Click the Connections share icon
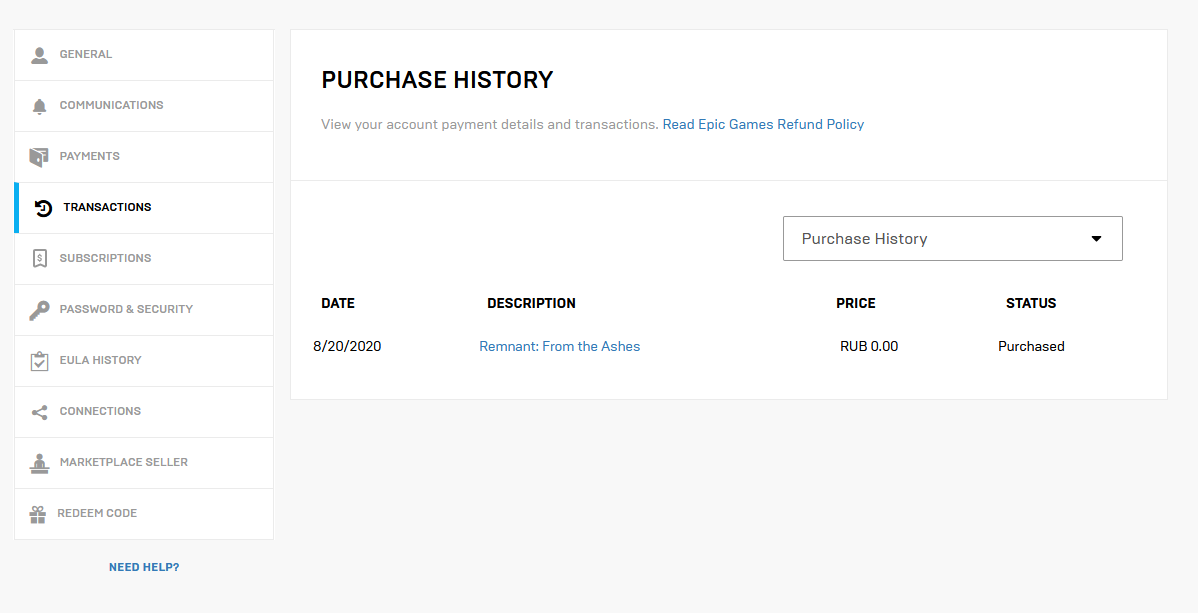This screenshot has width=1198, height=613. (40, 412)
